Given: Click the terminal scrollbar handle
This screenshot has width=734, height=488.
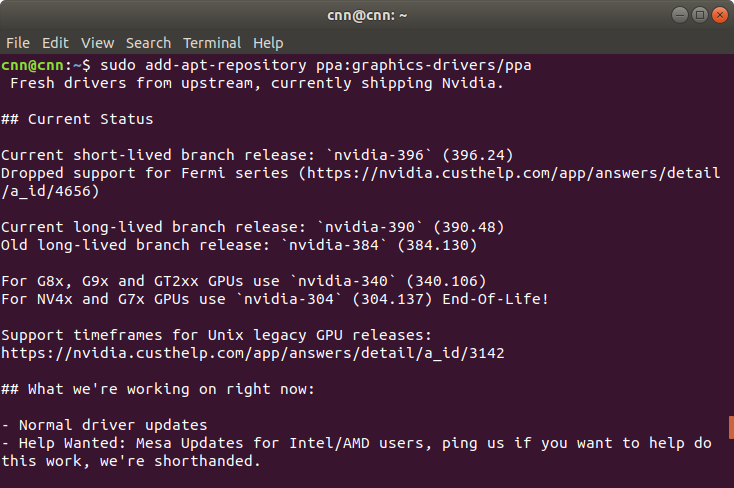Looking at the screenshot, I should 731,427.
